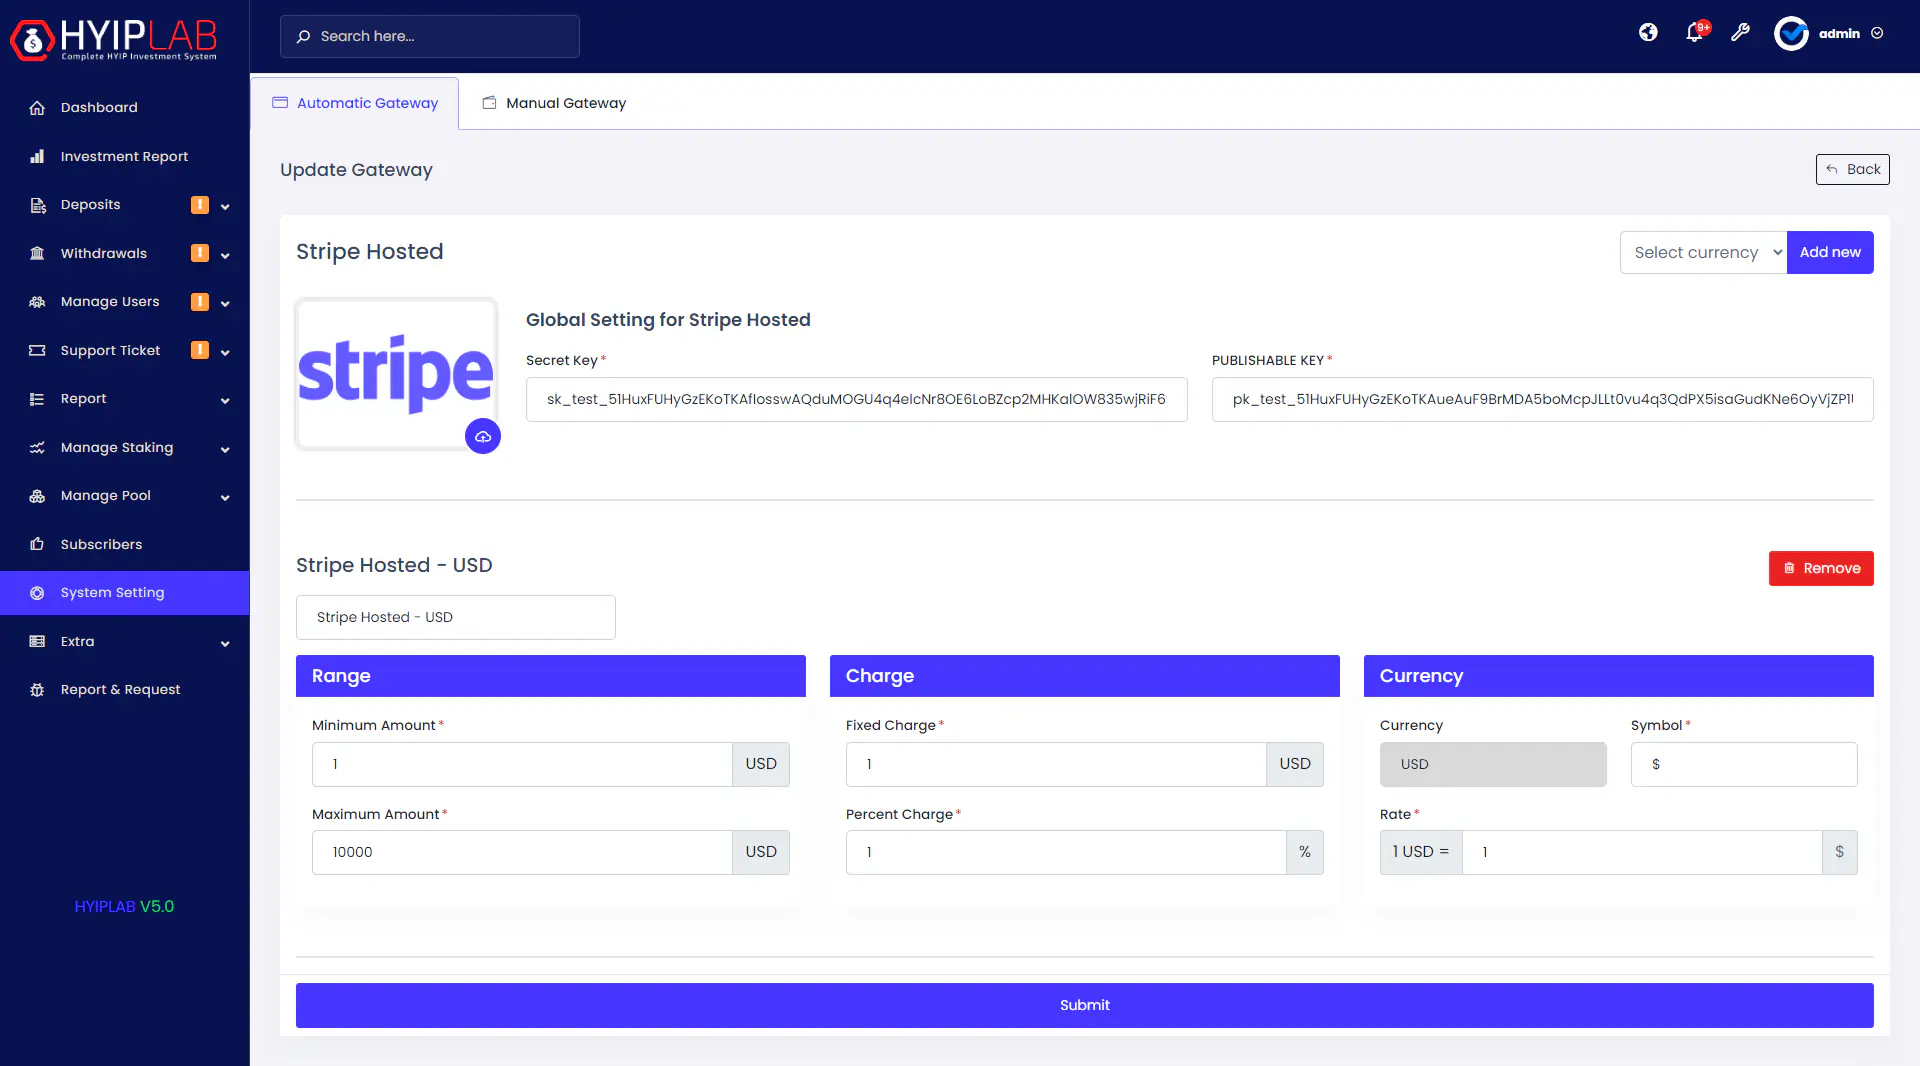Viewport: 1920px width, 1066px height.
Task: Click the Fixed Charge field
Action: tap(1056, 764)
